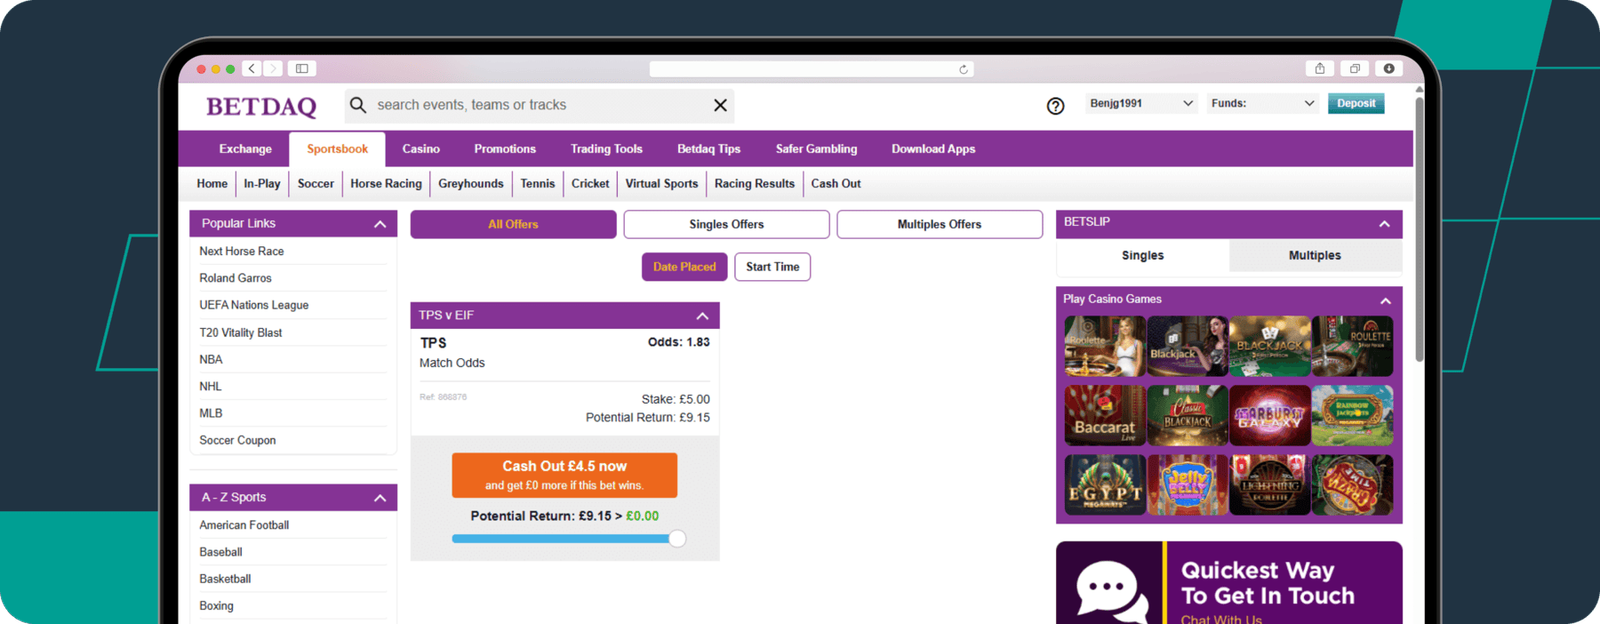
Task: Click the Deposit button
Action: coord(1356,103)
